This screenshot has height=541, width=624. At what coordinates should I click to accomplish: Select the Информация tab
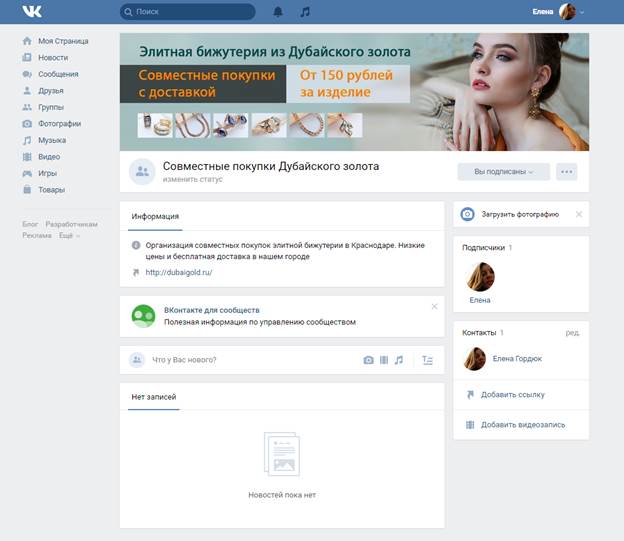[155, 216]
